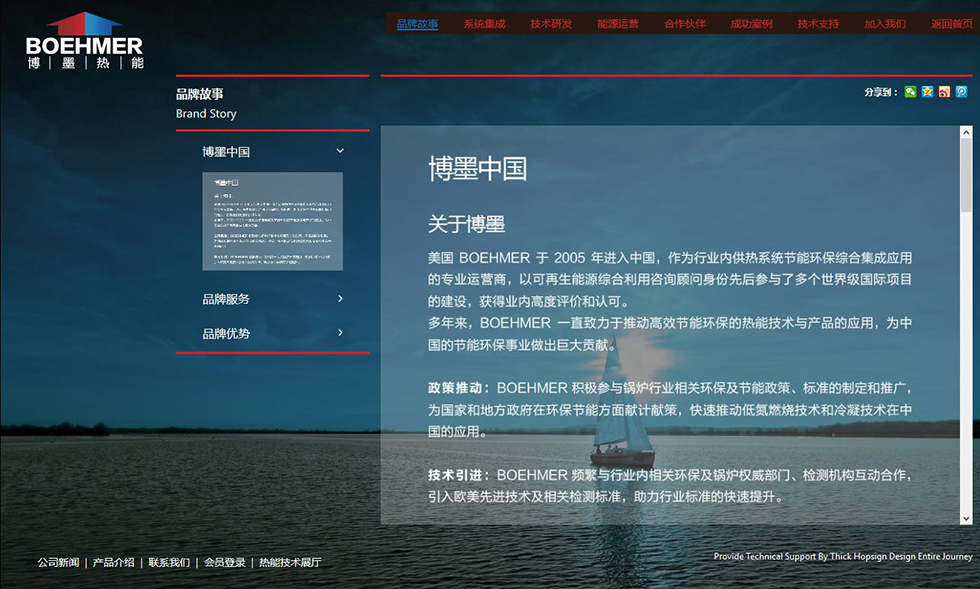Click the BOEHMER 博墨热能 logo
This screenshot has height=589, width=980.
[85, 41]
